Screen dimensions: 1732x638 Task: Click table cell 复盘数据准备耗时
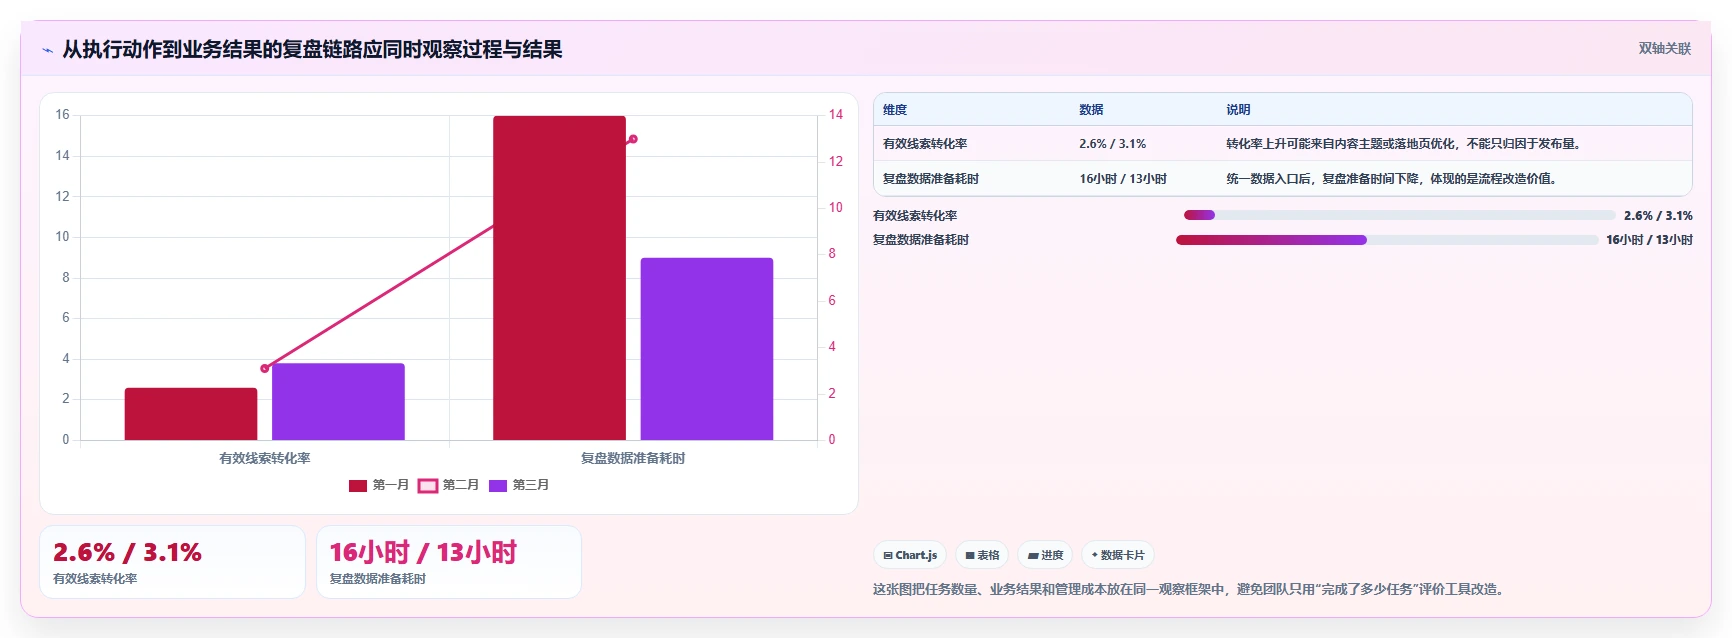pyautogui.click(x=931, y=179)
